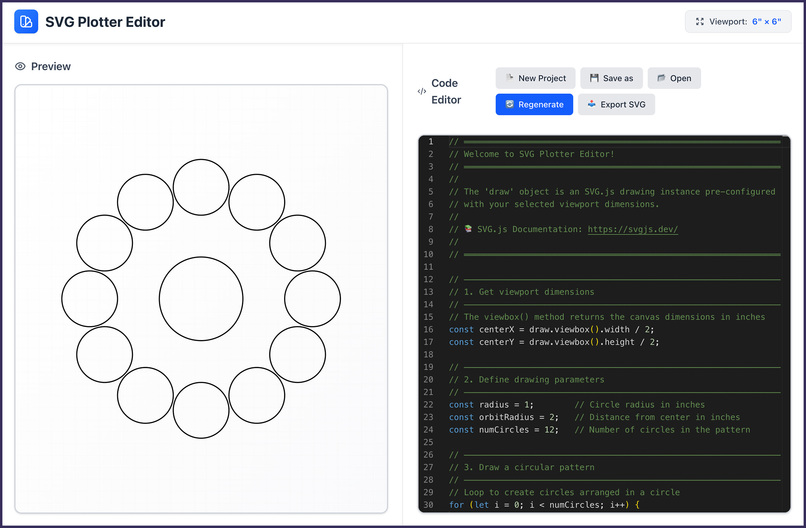Click the SVG Plotter Editor title text
Viewport: 806px width, 528px height.
click(x=105, y=22)
